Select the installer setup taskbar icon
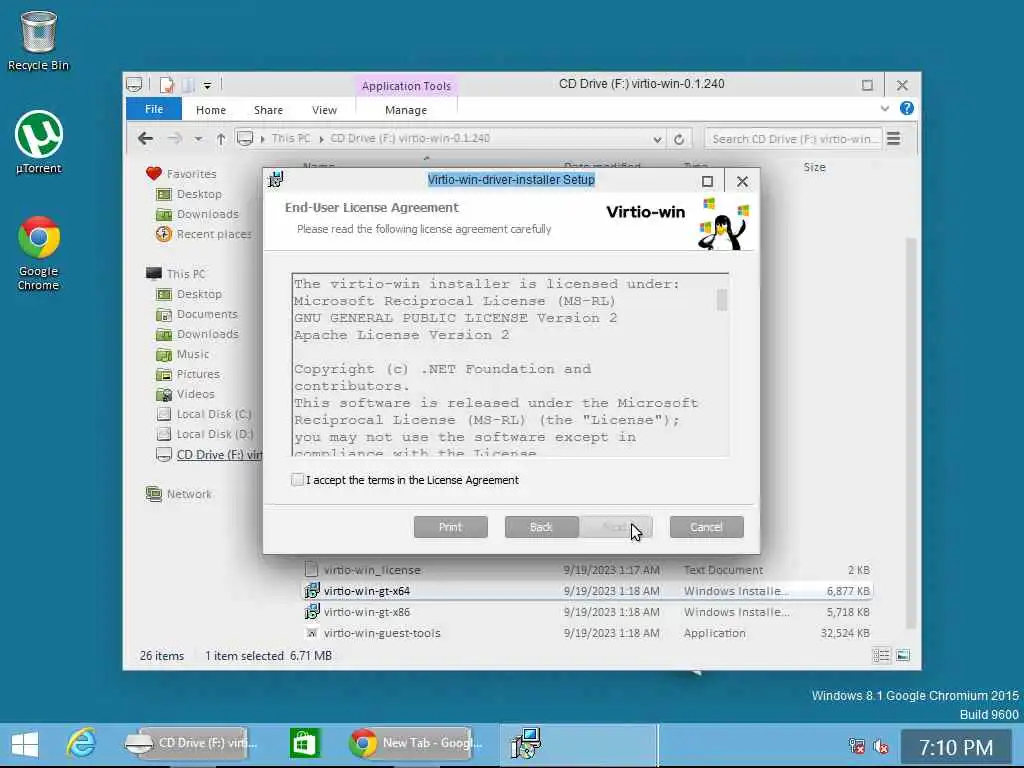Image resolution: width=1024 pixels, height=768 pixels. point(525,743)
